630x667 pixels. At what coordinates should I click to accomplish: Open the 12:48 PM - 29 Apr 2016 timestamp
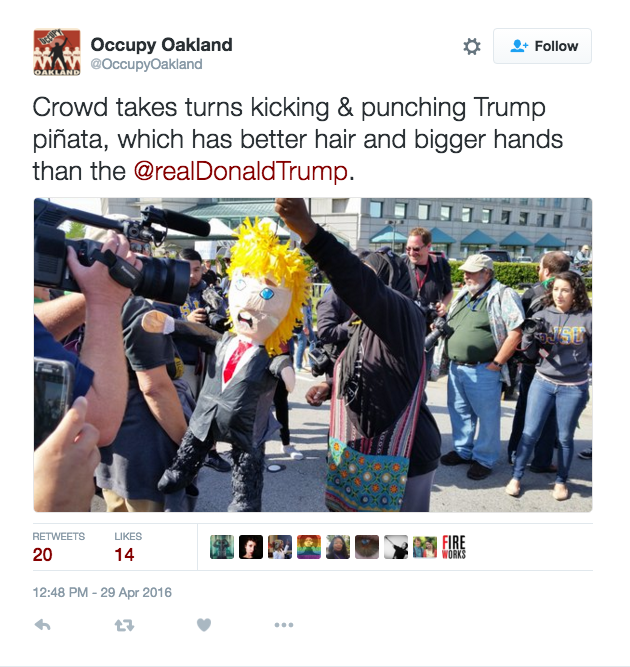(x=102, y=593)
